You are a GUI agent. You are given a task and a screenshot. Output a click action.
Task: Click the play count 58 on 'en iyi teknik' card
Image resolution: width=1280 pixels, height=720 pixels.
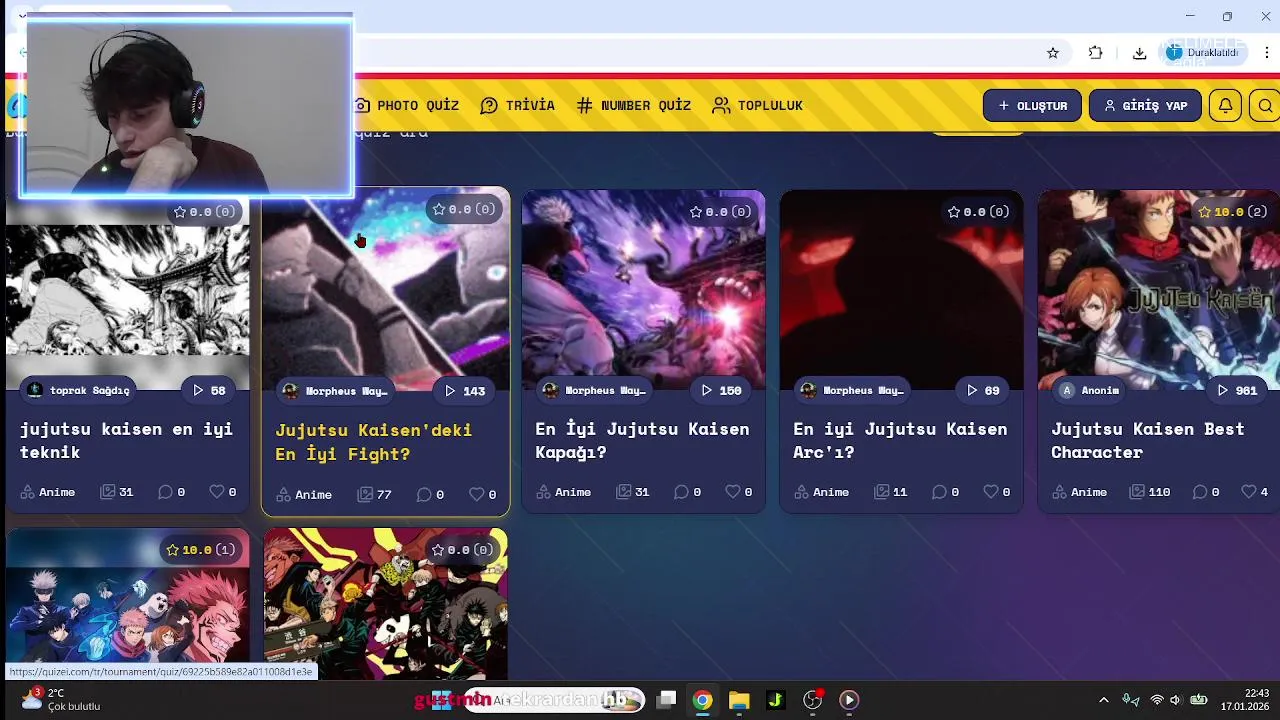pyautogui.click(x=208, y=390)
